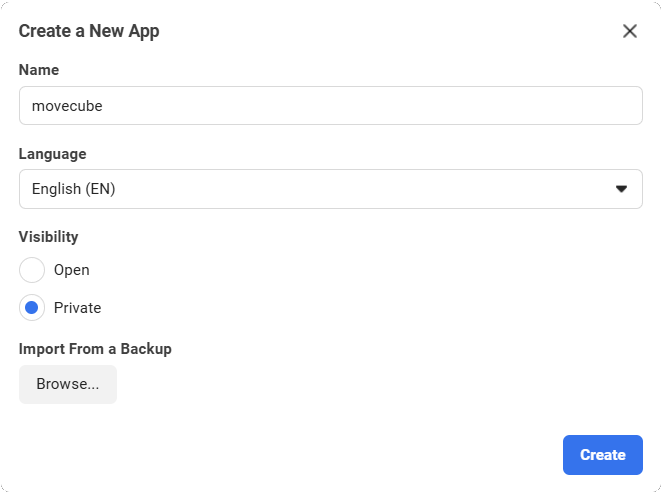
Task: Click the "Language" field label
Action: click(53, 154)
